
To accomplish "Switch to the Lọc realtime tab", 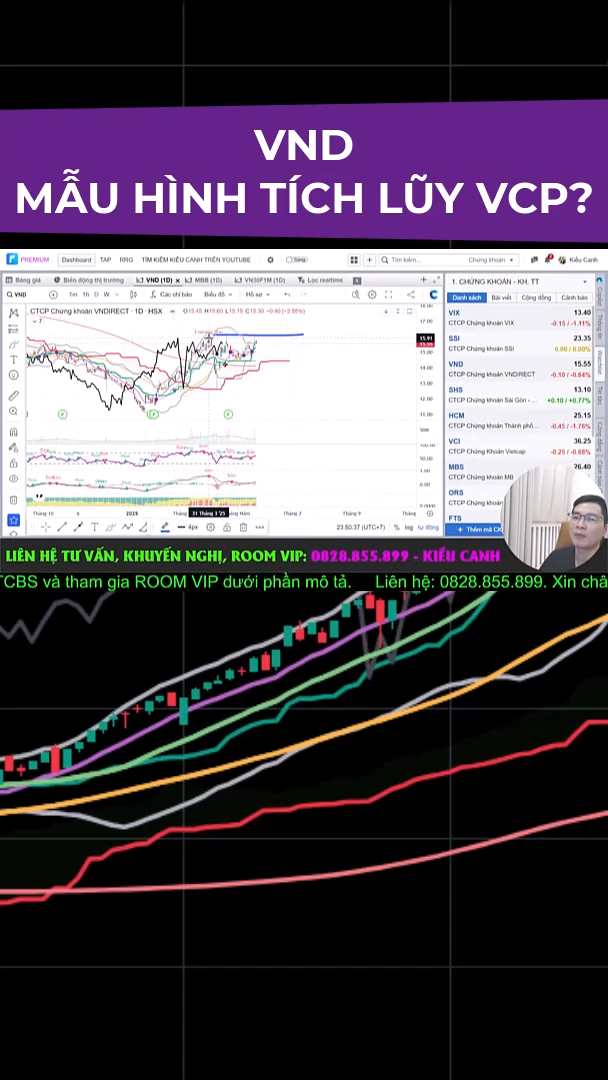I will tap(321, 280).
